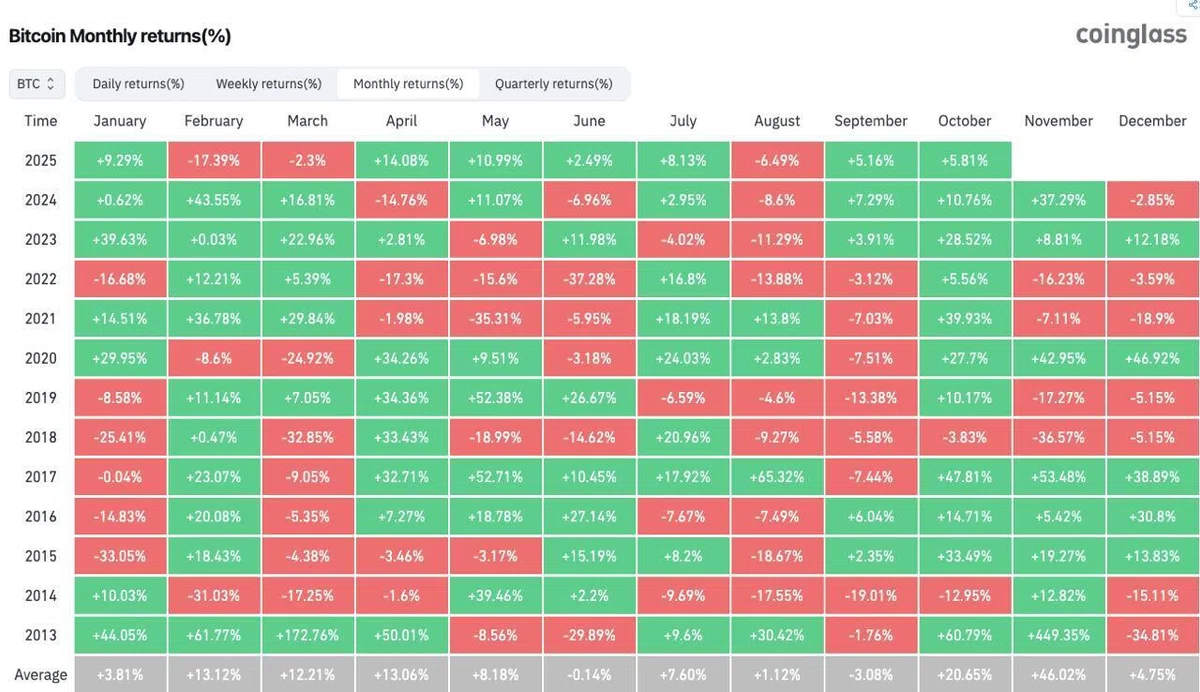Switch to Weekly returns(%) tab
The width and height of the screenshot is (1200, 692).
(269, 84)
